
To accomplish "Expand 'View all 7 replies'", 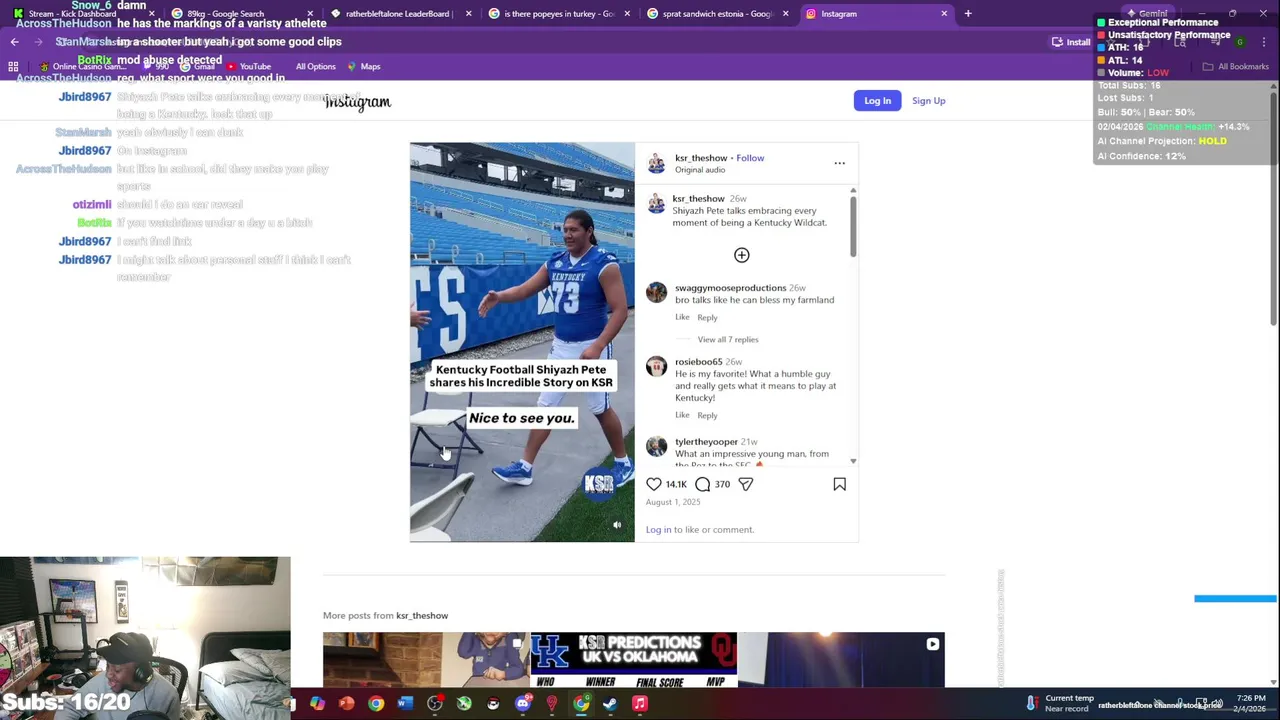I will (728, 340).
